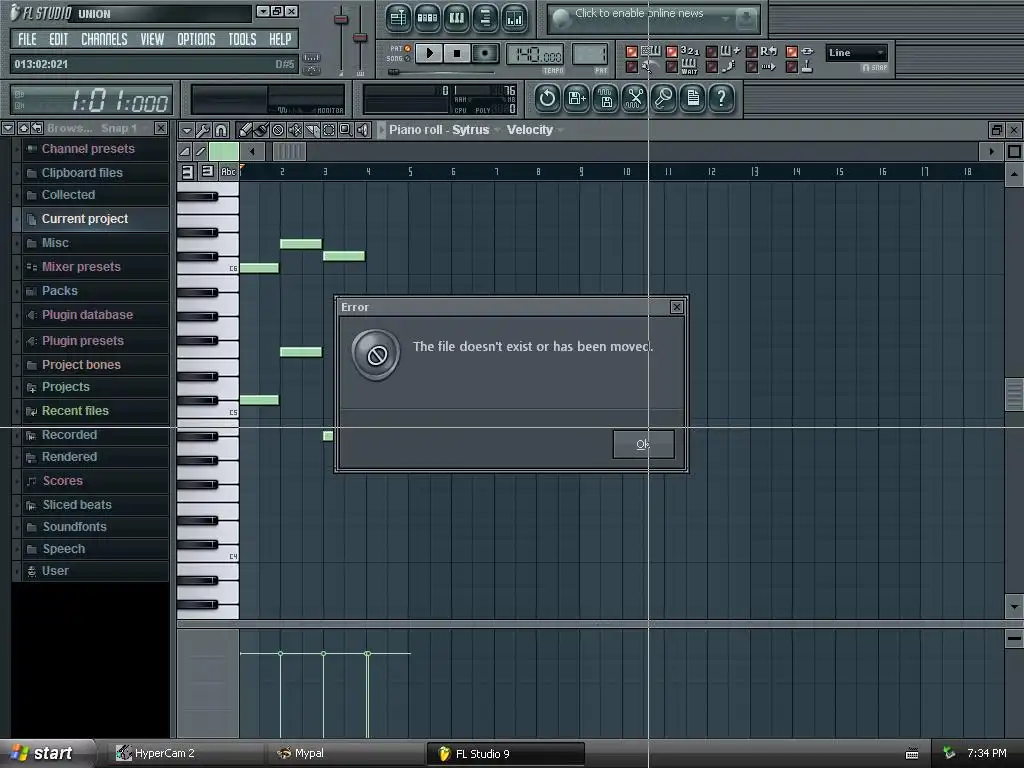Select the Delete tool in piano roll
This screenshot has height=768, width=1024.
[278, 130]
